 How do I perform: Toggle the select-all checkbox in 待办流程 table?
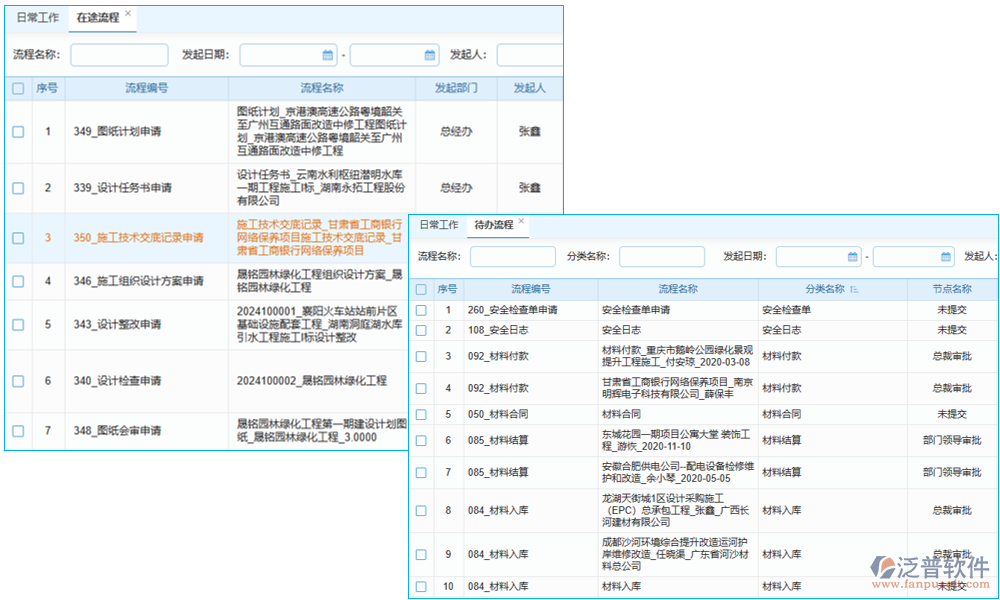point(421,289)
